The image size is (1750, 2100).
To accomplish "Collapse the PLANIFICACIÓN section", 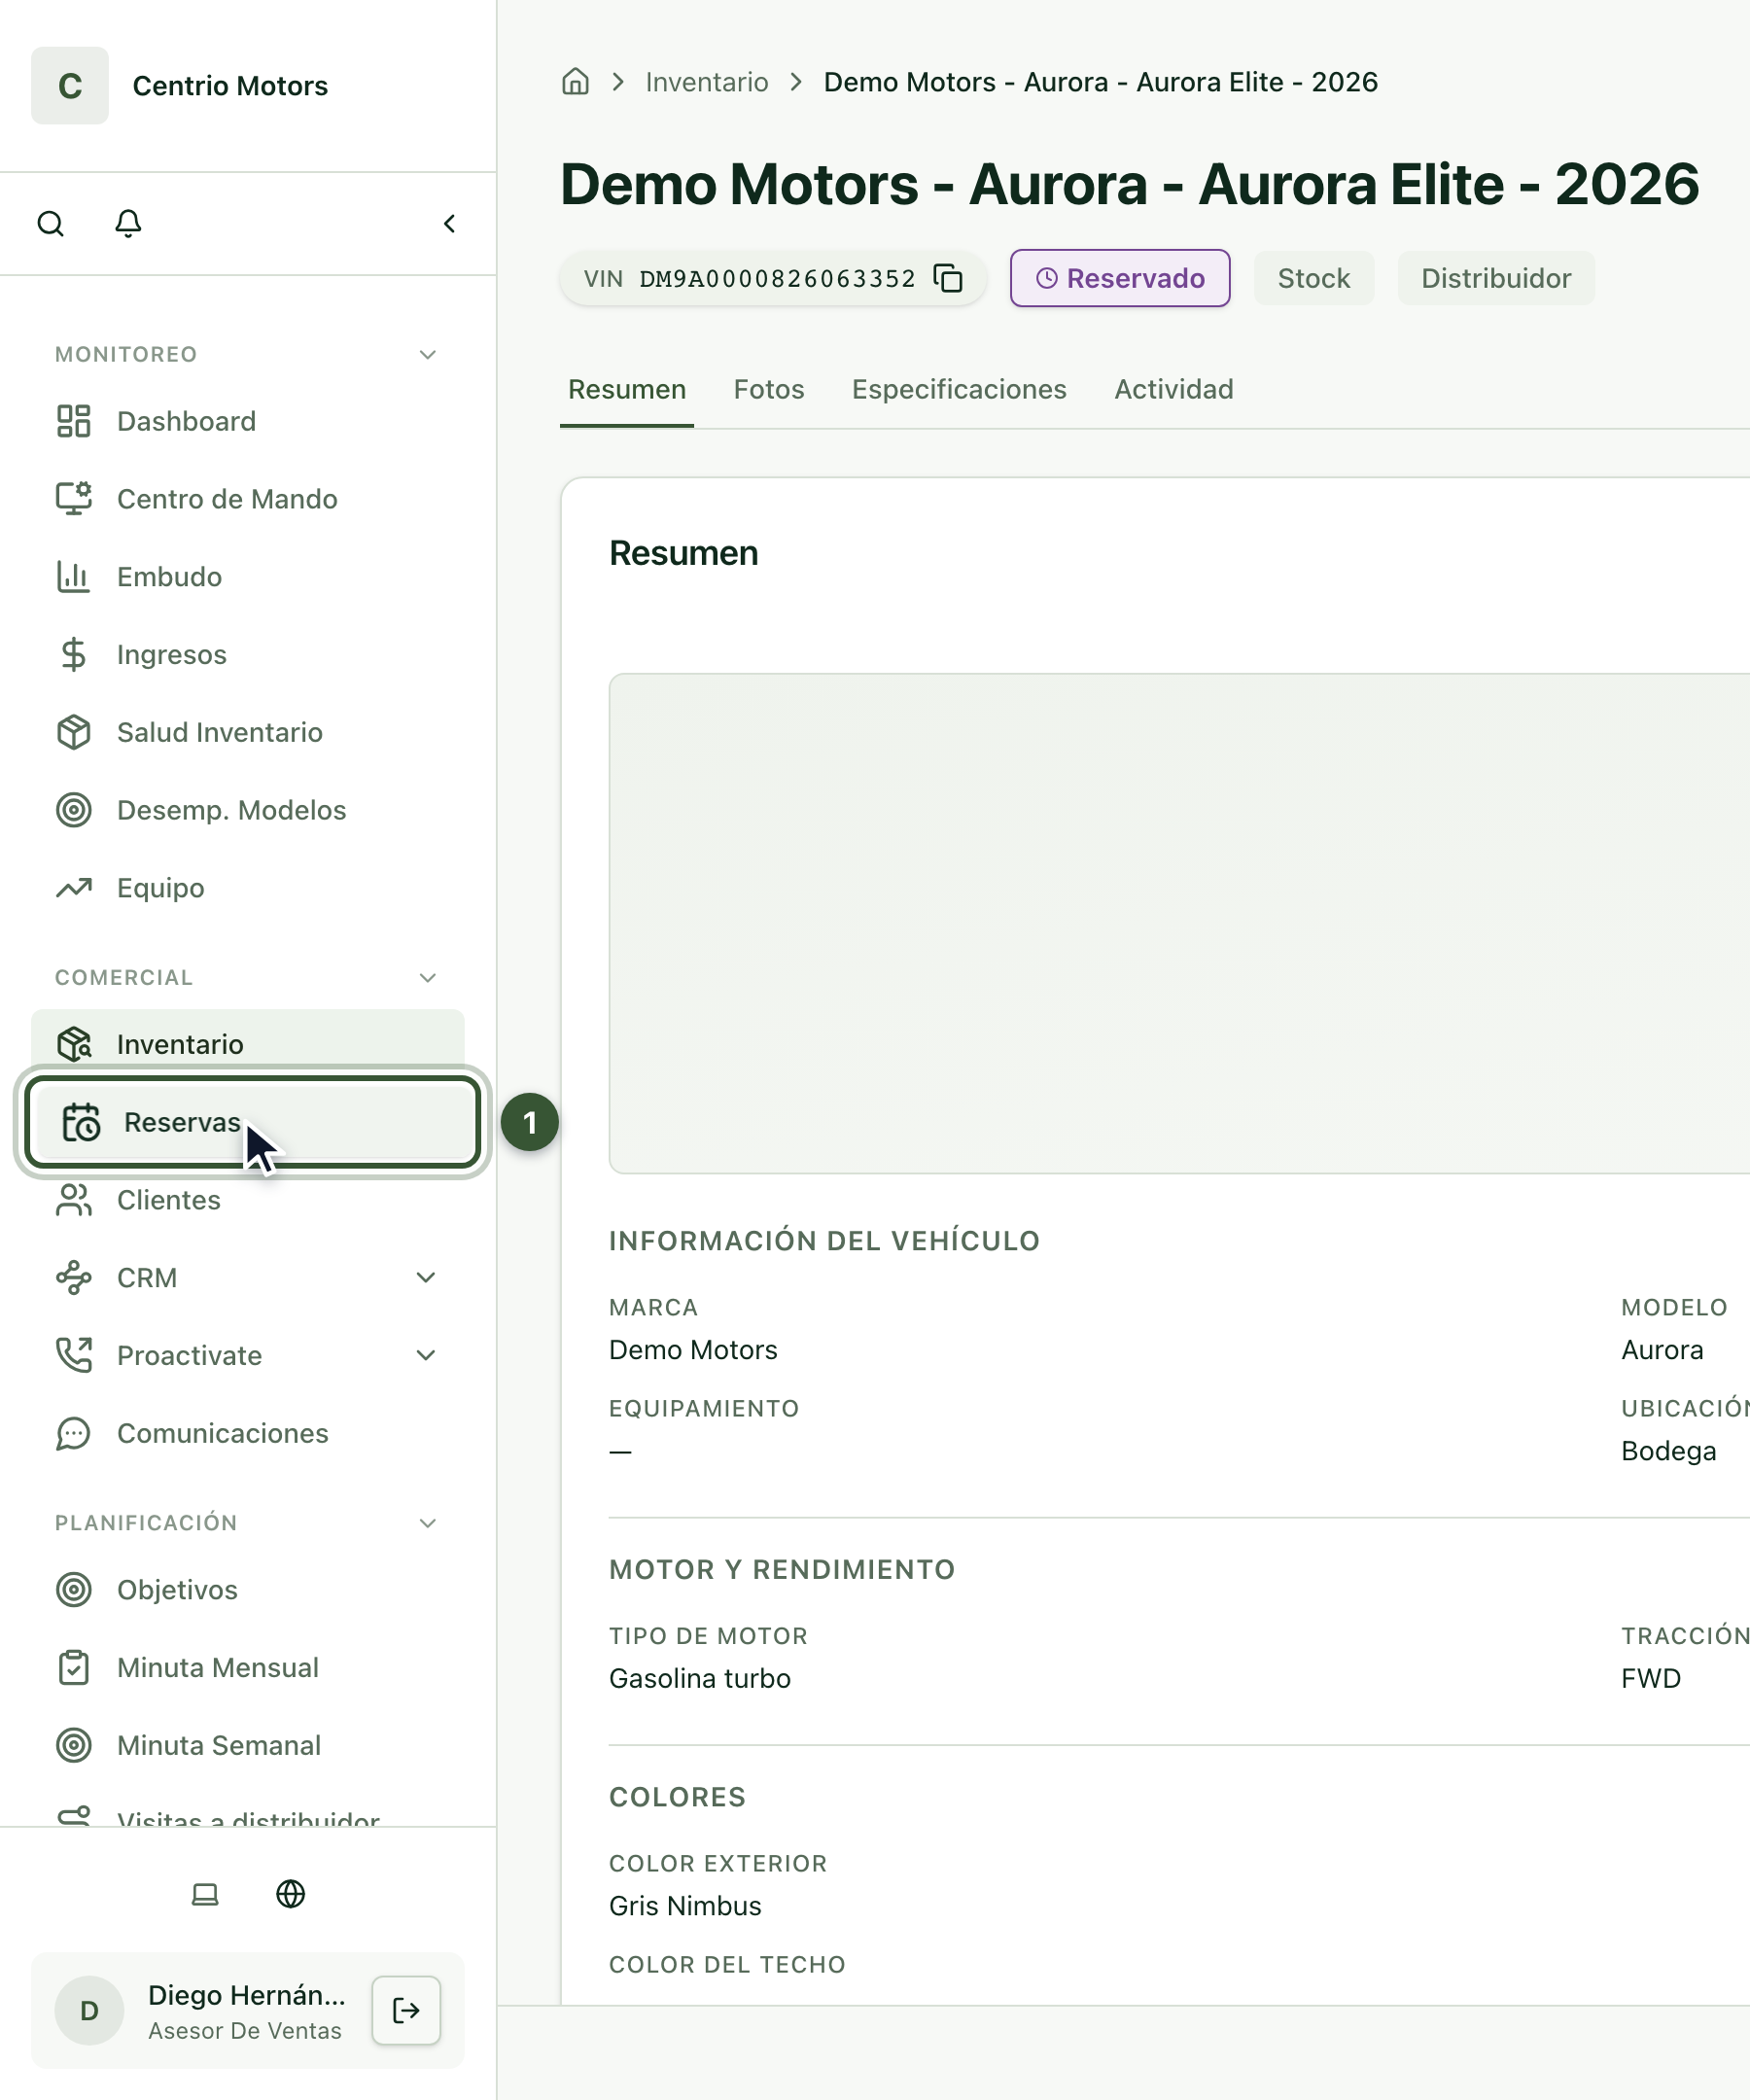I will 428,1523.
